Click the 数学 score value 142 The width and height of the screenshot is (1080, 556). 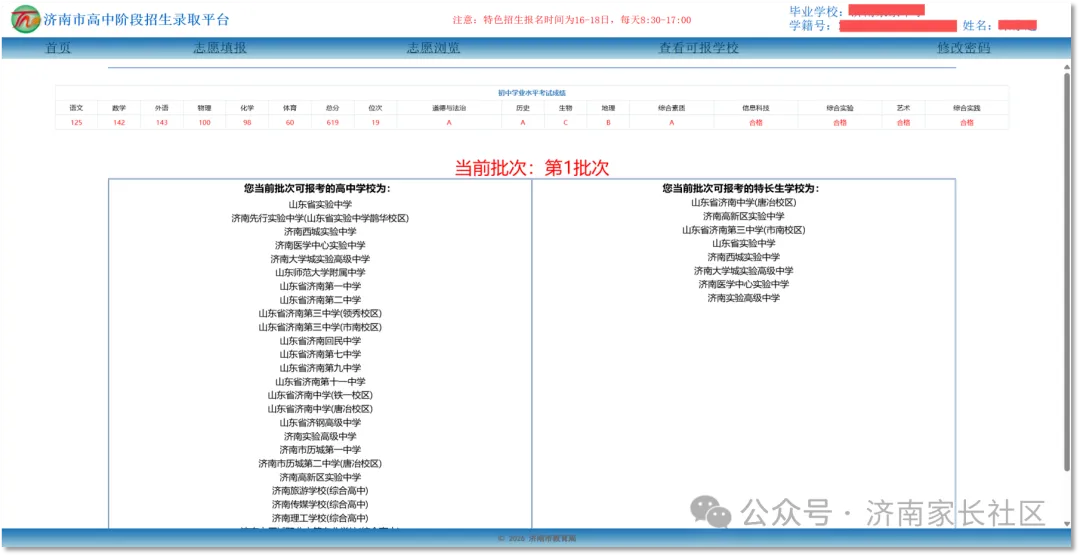(x=118, y=123)
